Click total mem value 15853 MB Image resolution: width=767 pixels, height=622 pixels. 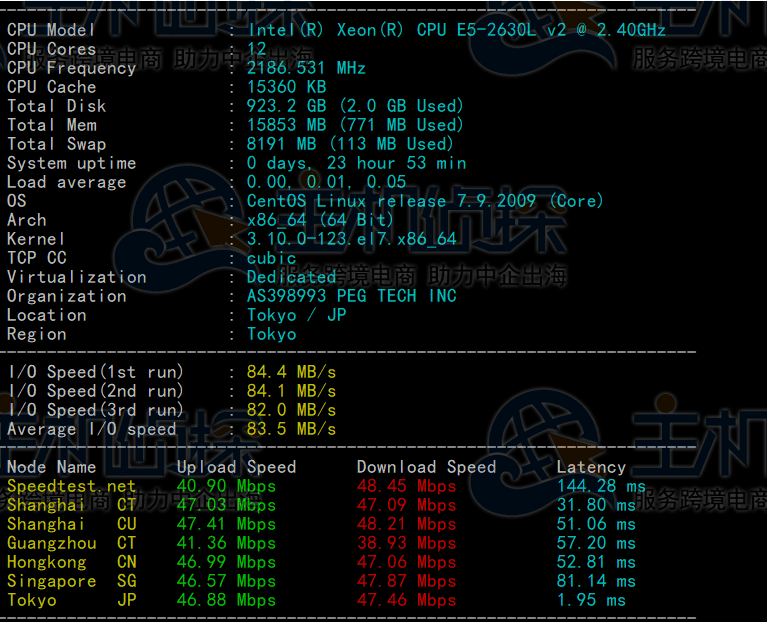(x=355, y=125)
